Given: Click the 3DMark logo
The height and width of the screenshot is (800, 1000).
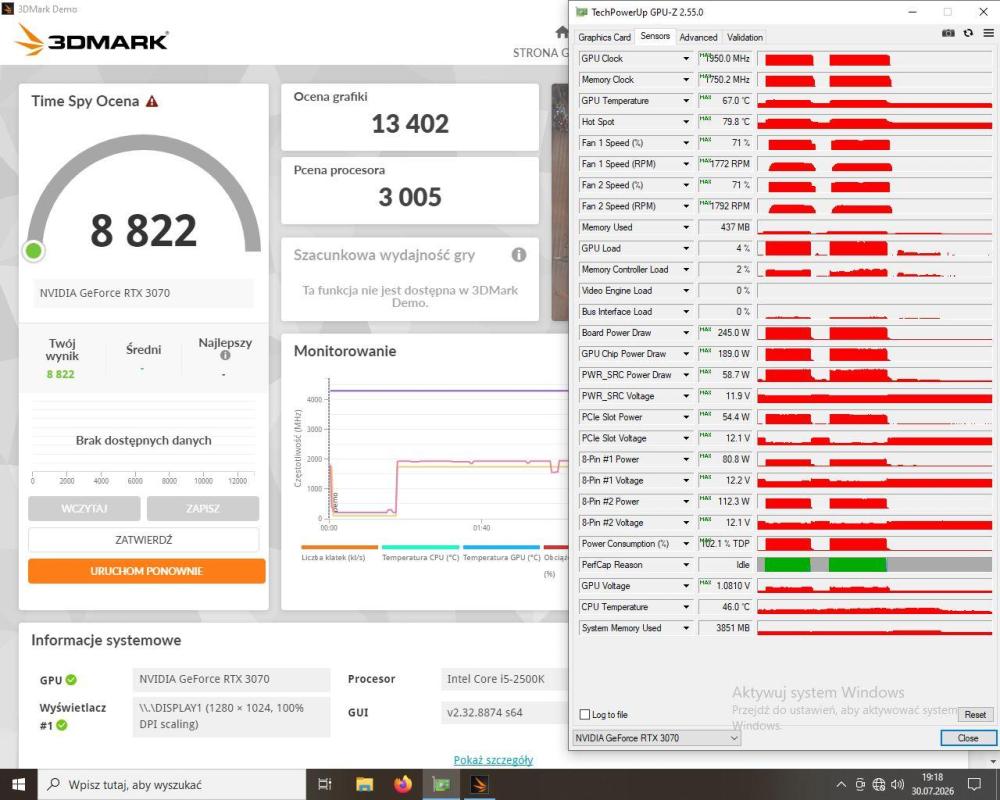Looking at the screenshot, I should [x=92, y=40].
